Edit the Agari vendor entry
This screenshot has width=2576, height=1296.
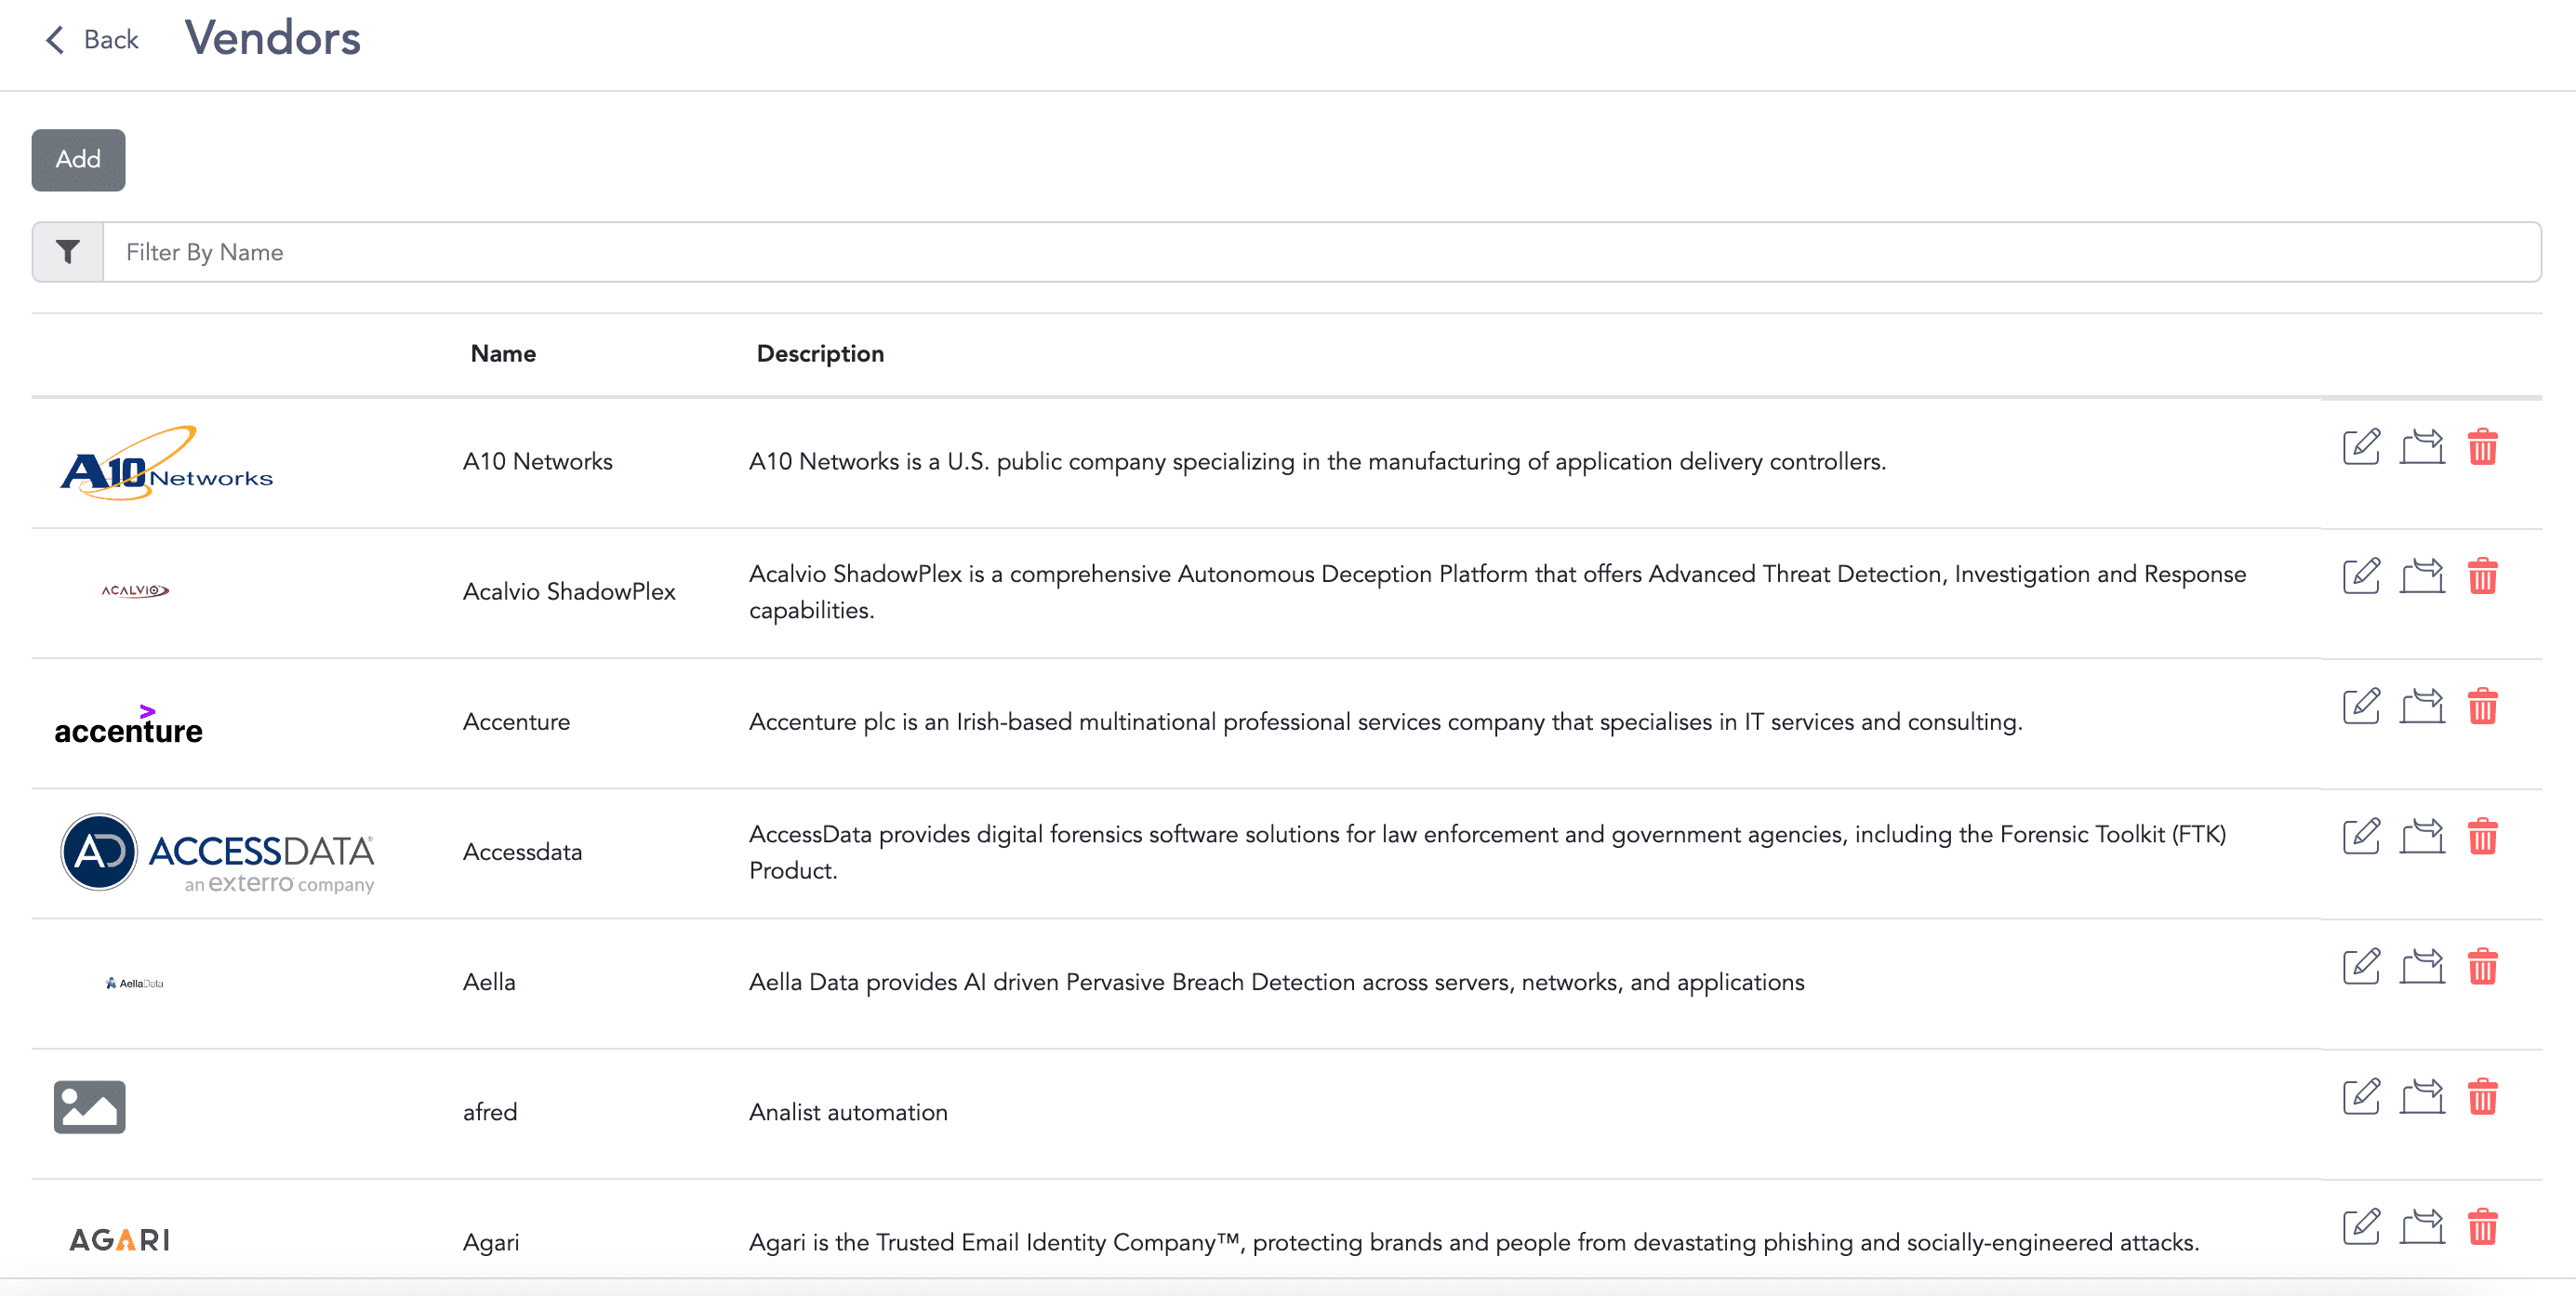[x=2361, y=1227]
